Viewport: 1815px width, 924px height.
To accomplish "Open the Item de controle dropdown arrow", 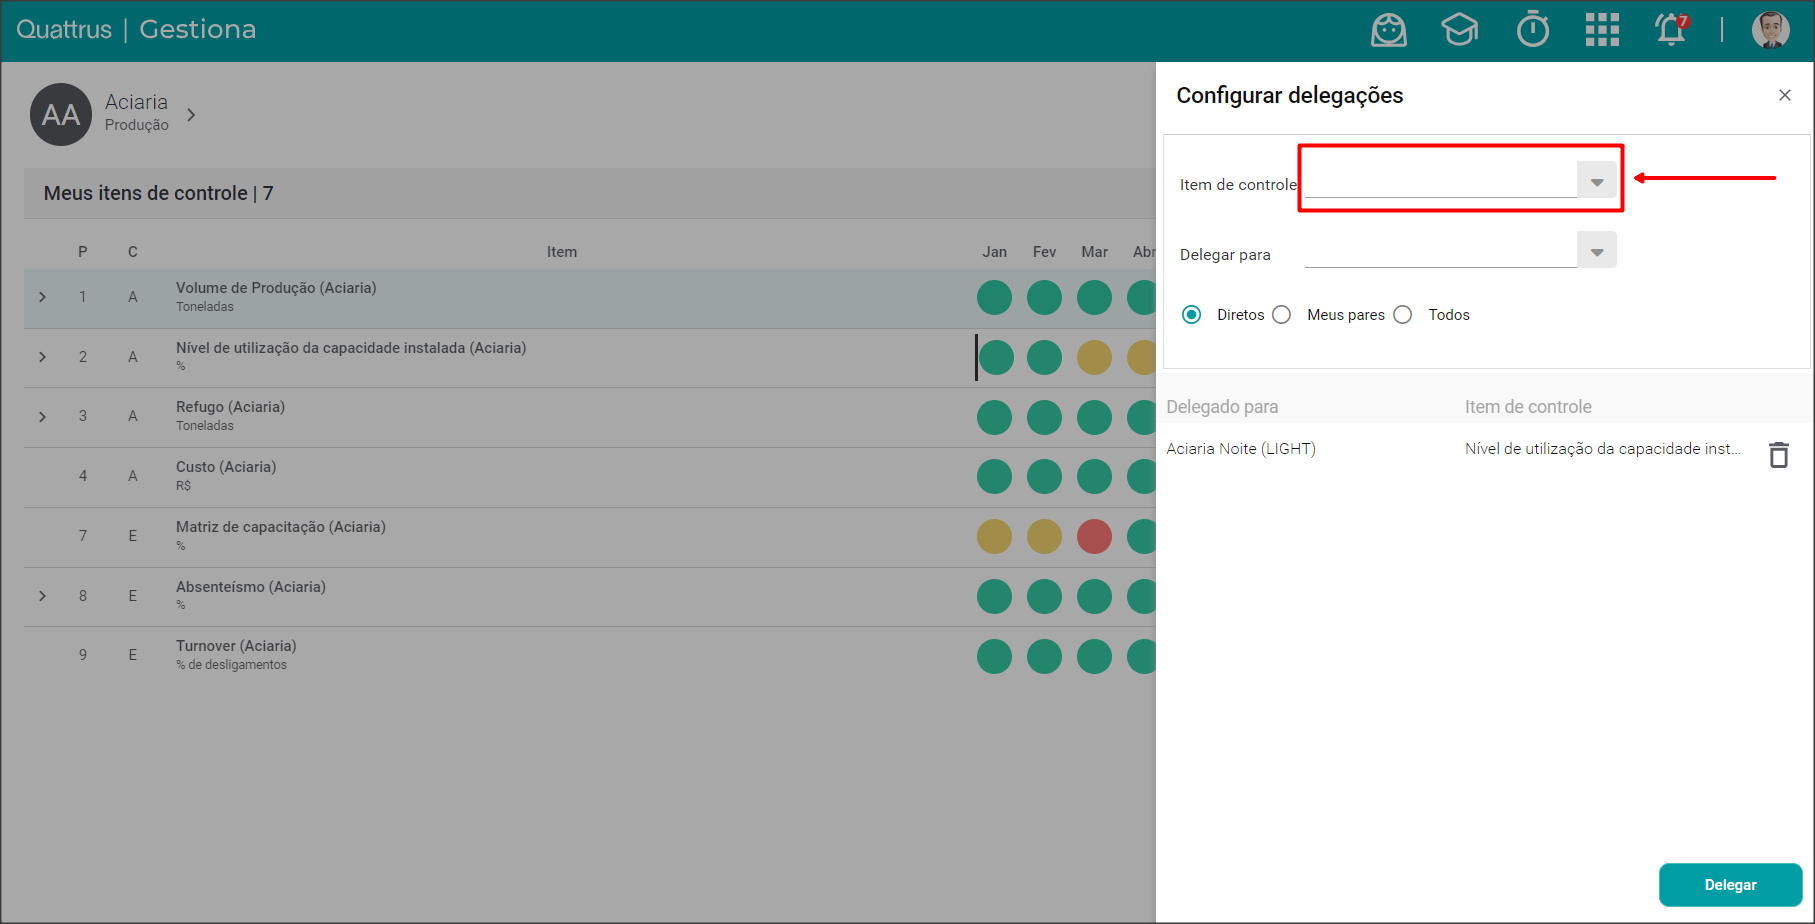I will (1596, 182).
